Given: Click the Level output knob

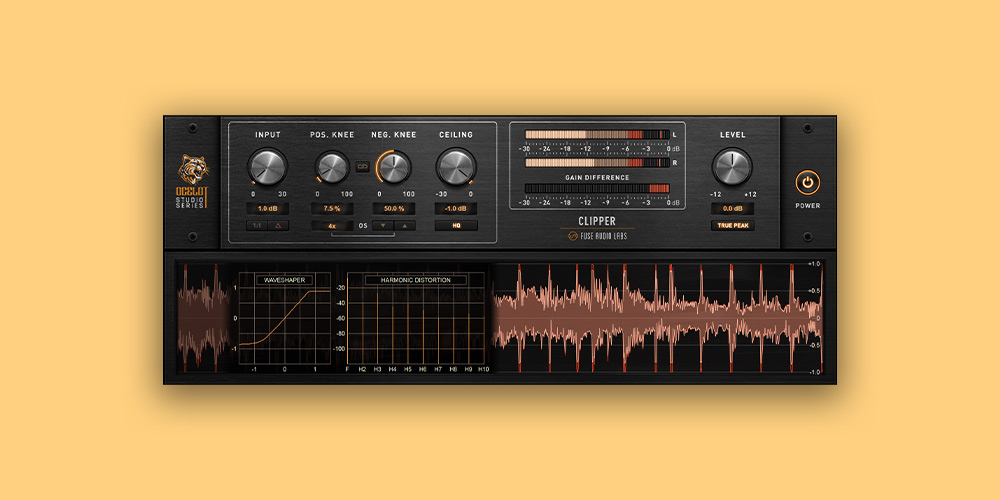Looking at the screenshot, I should [x=732, y=167].
